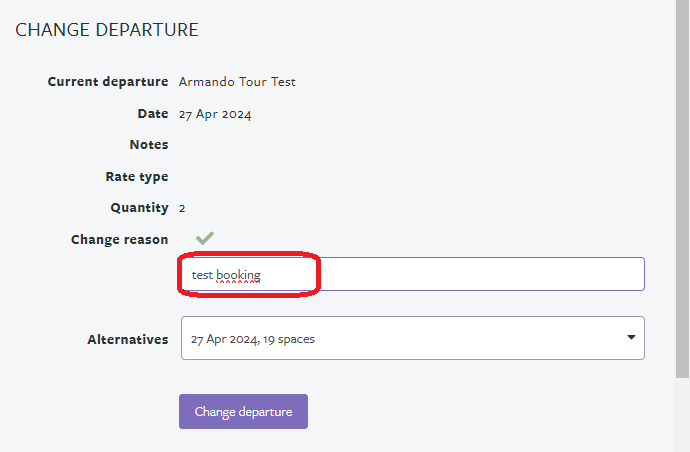690x452 pixels.
Task: Click the Alternatives label
Action: pos(128,340)
